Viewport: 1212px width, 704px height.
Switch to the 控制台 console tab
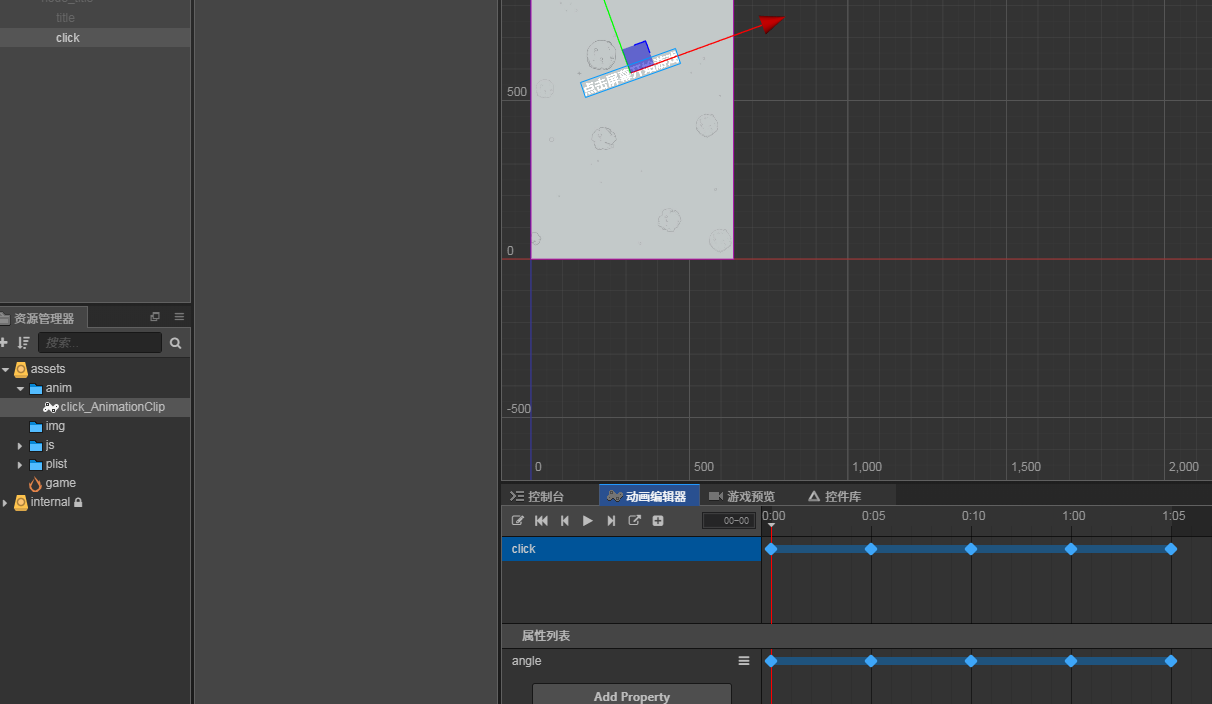(537, 496)
